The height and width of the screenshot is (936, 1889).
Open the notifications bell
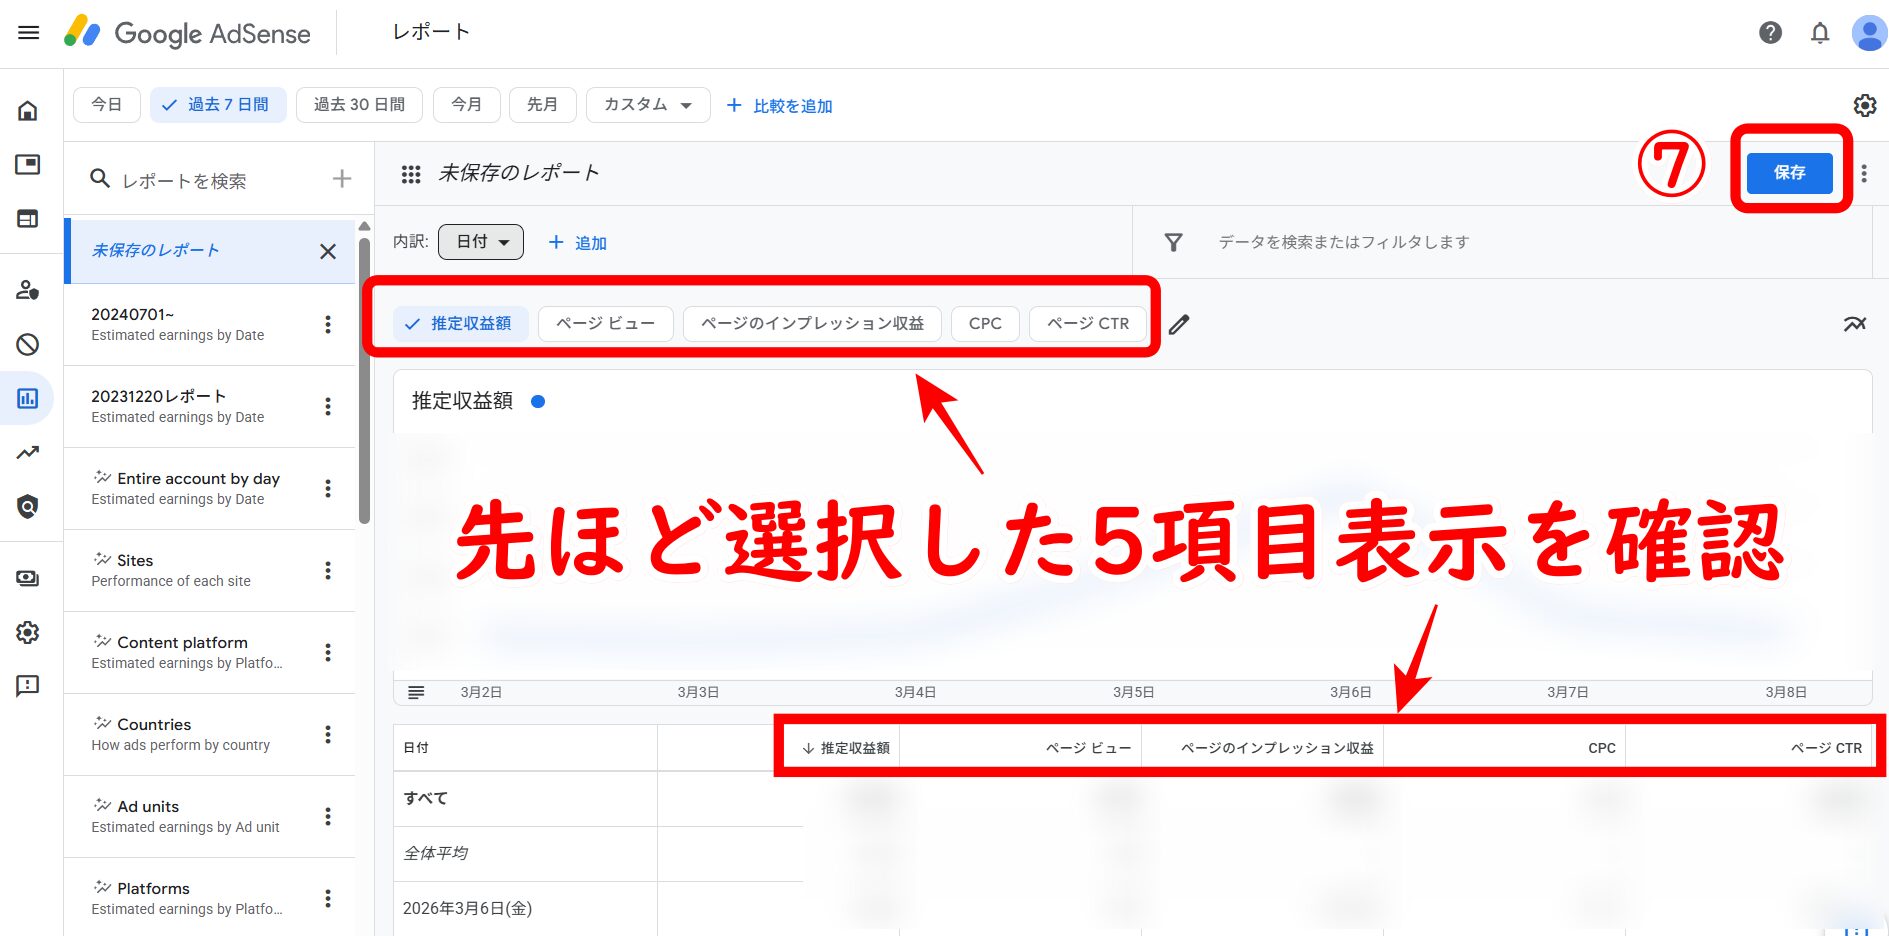[1820, 33]
